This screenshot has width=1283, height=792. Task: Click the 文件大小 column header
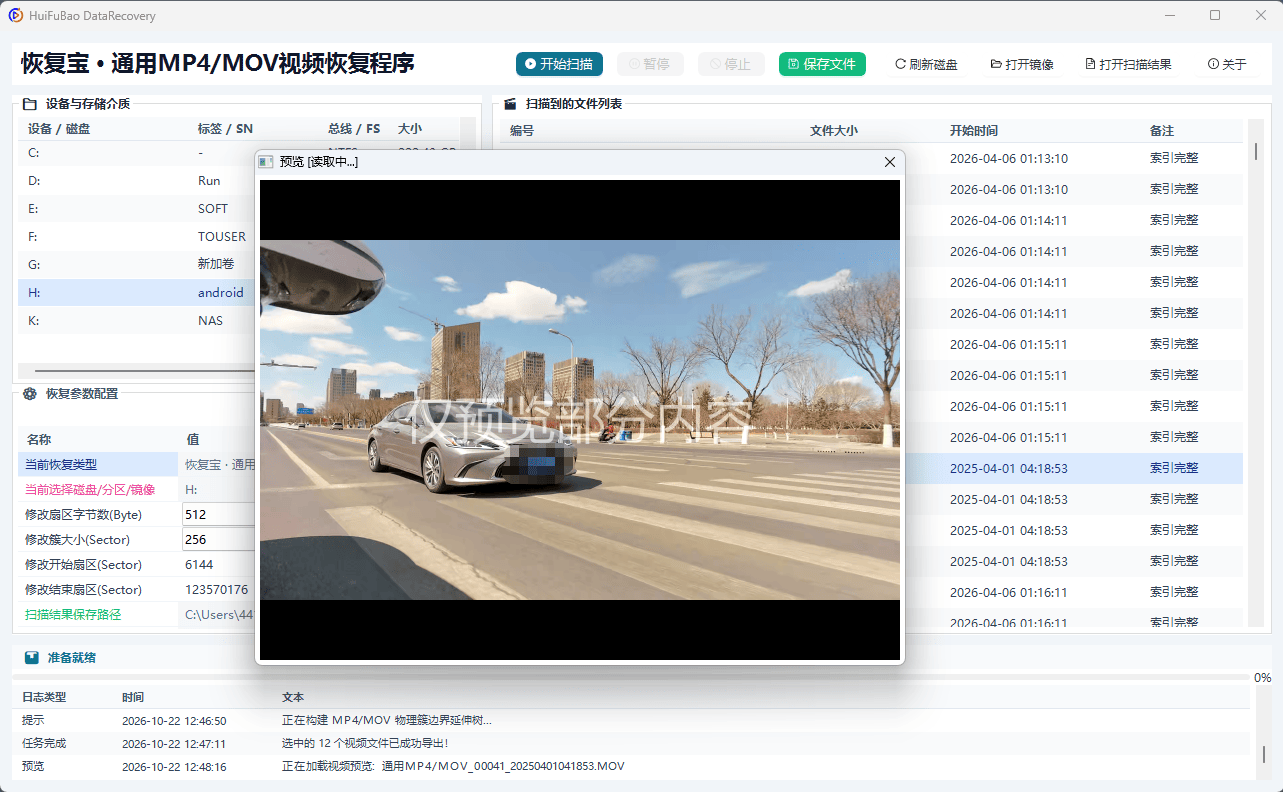834,131
